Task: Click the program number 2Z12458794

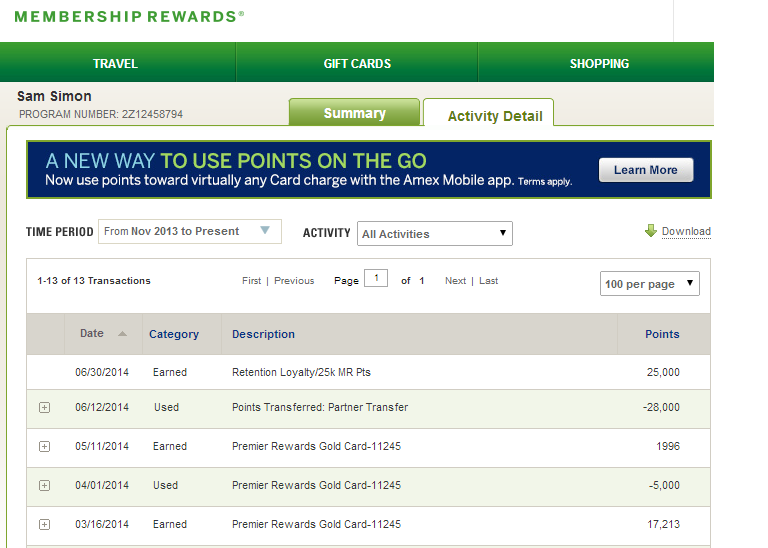Action: click(152, 114)
